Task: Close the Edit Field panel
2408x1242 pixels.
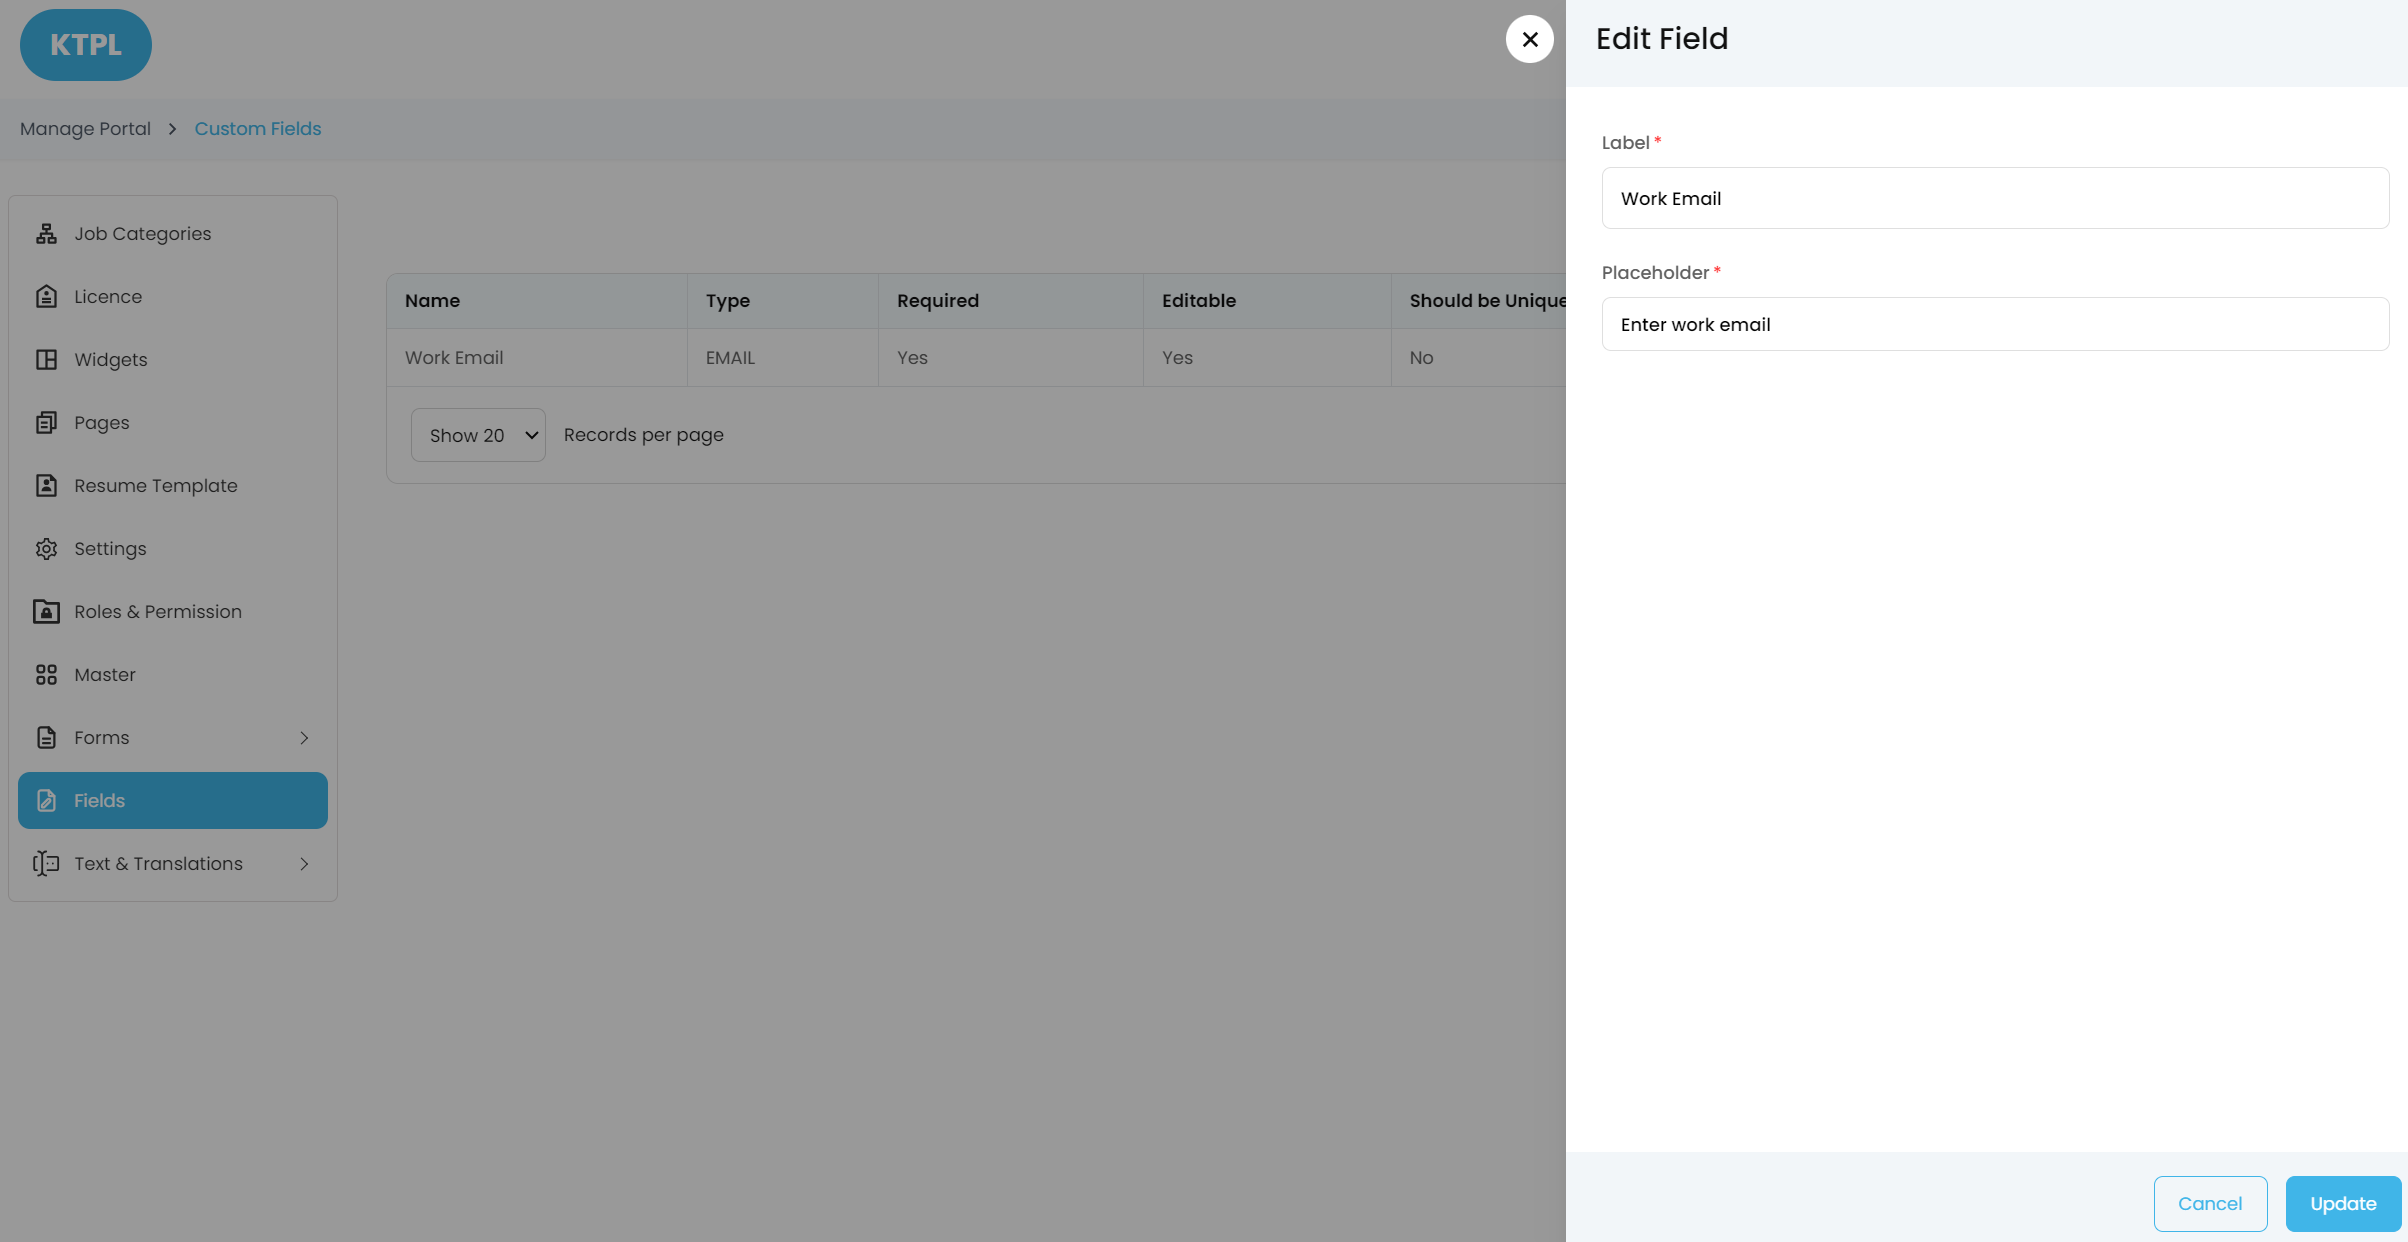Action: 1529,39
